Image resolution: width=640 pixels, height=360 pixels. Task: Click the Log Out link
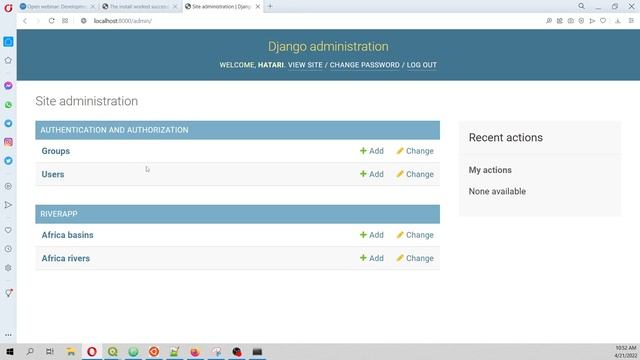pos(422,65)
